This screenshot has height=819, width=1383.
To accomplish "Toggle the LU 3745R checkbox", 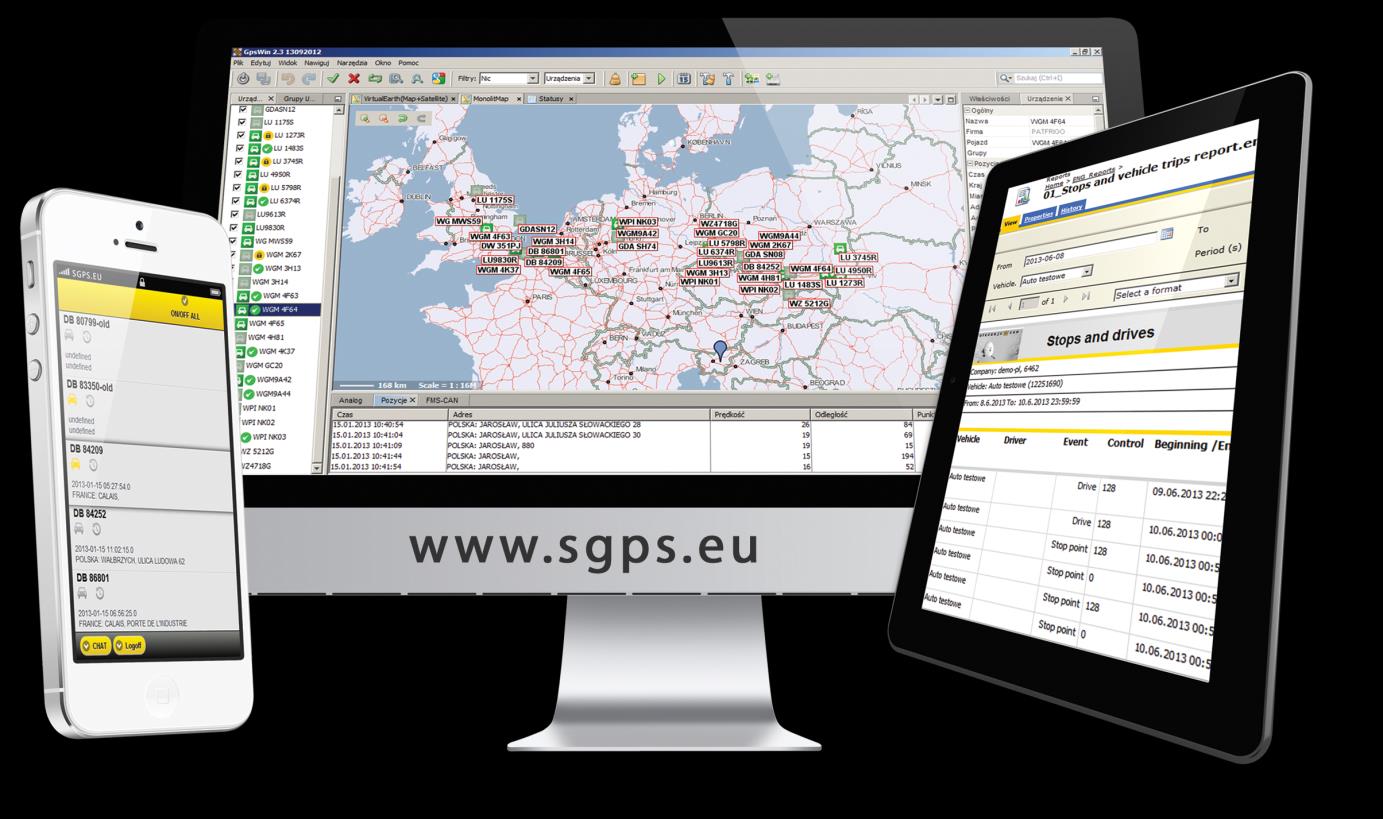I will tap(239, 160).
